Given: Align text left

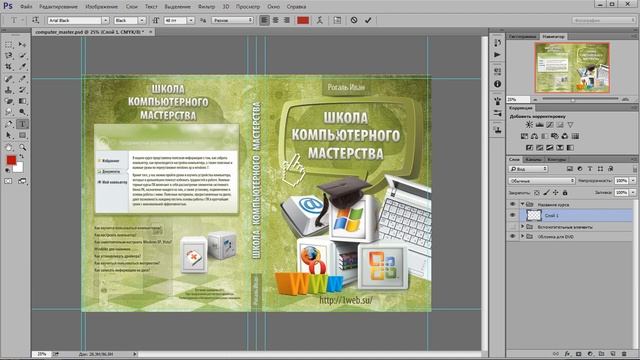Looking at the screenshot, I should [264, 20].
